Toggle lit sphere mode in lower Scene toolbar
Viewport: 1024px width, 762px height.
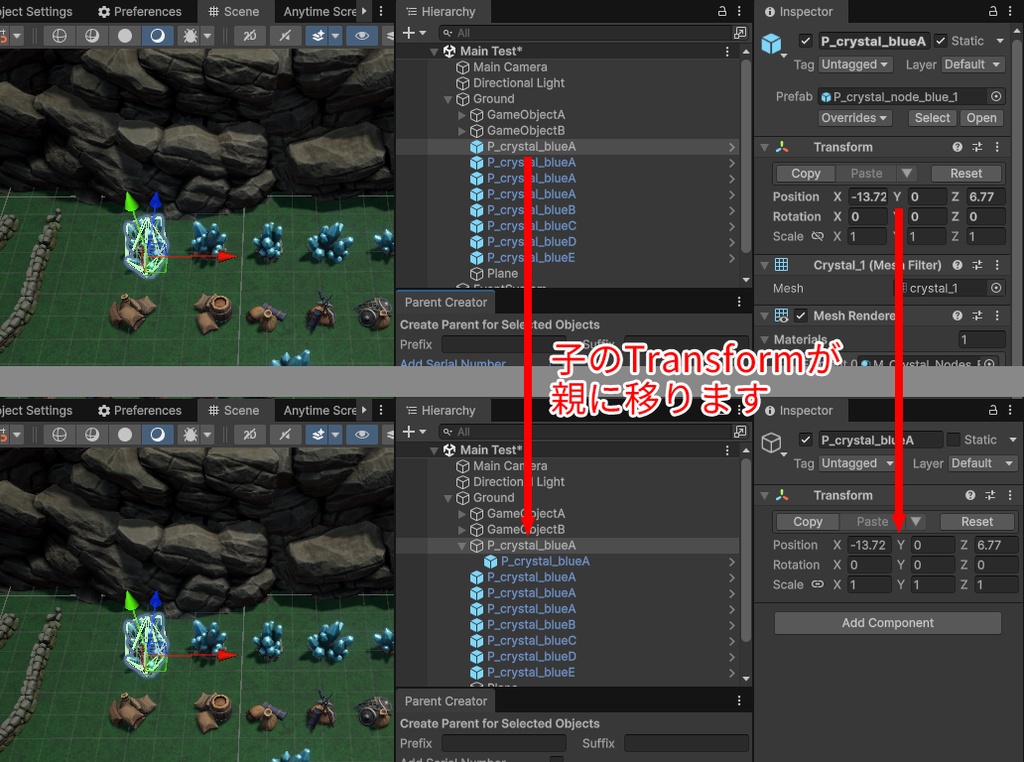click(157, 435)
